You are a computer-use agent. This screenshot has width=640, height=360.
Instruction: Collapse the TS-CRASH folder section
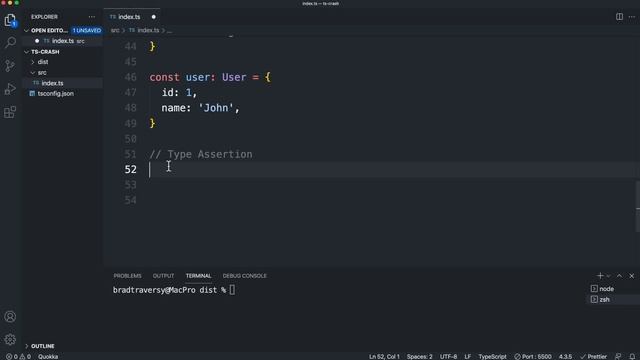coord(27,52)
